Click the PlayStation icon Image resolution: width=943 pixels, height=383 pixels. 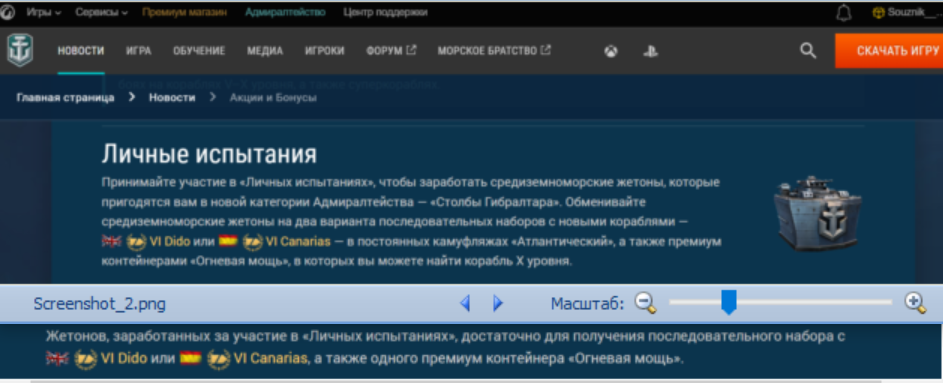click(650, 52)
